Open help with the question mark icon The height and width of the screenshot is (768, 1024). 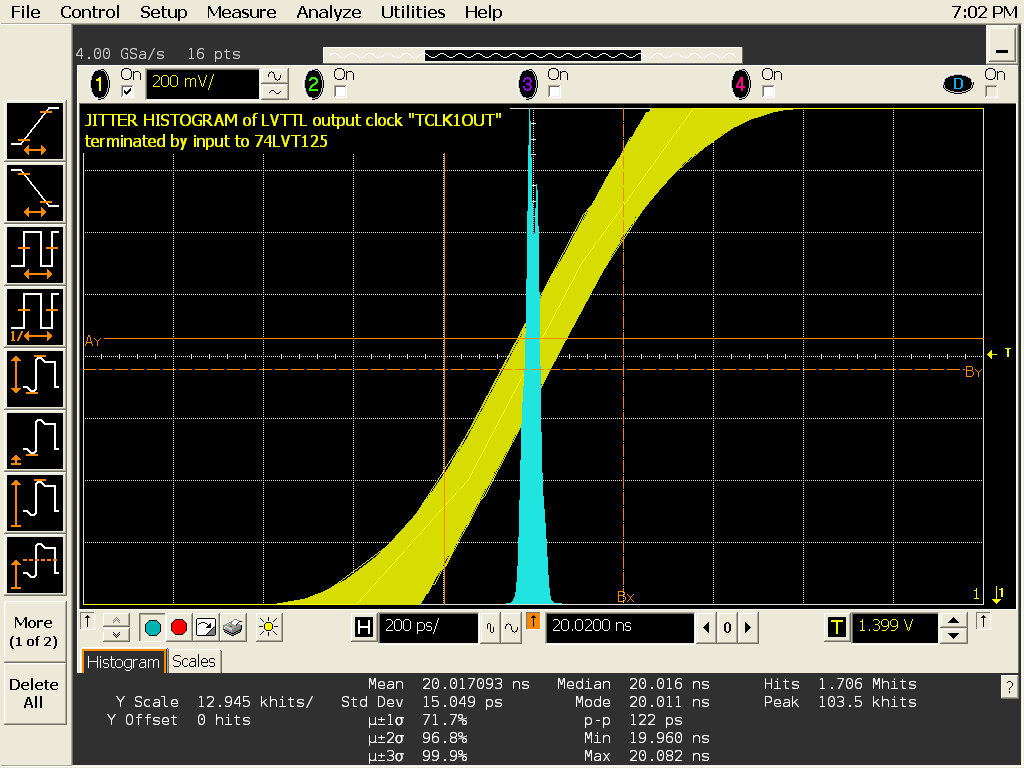[1010, 686]
